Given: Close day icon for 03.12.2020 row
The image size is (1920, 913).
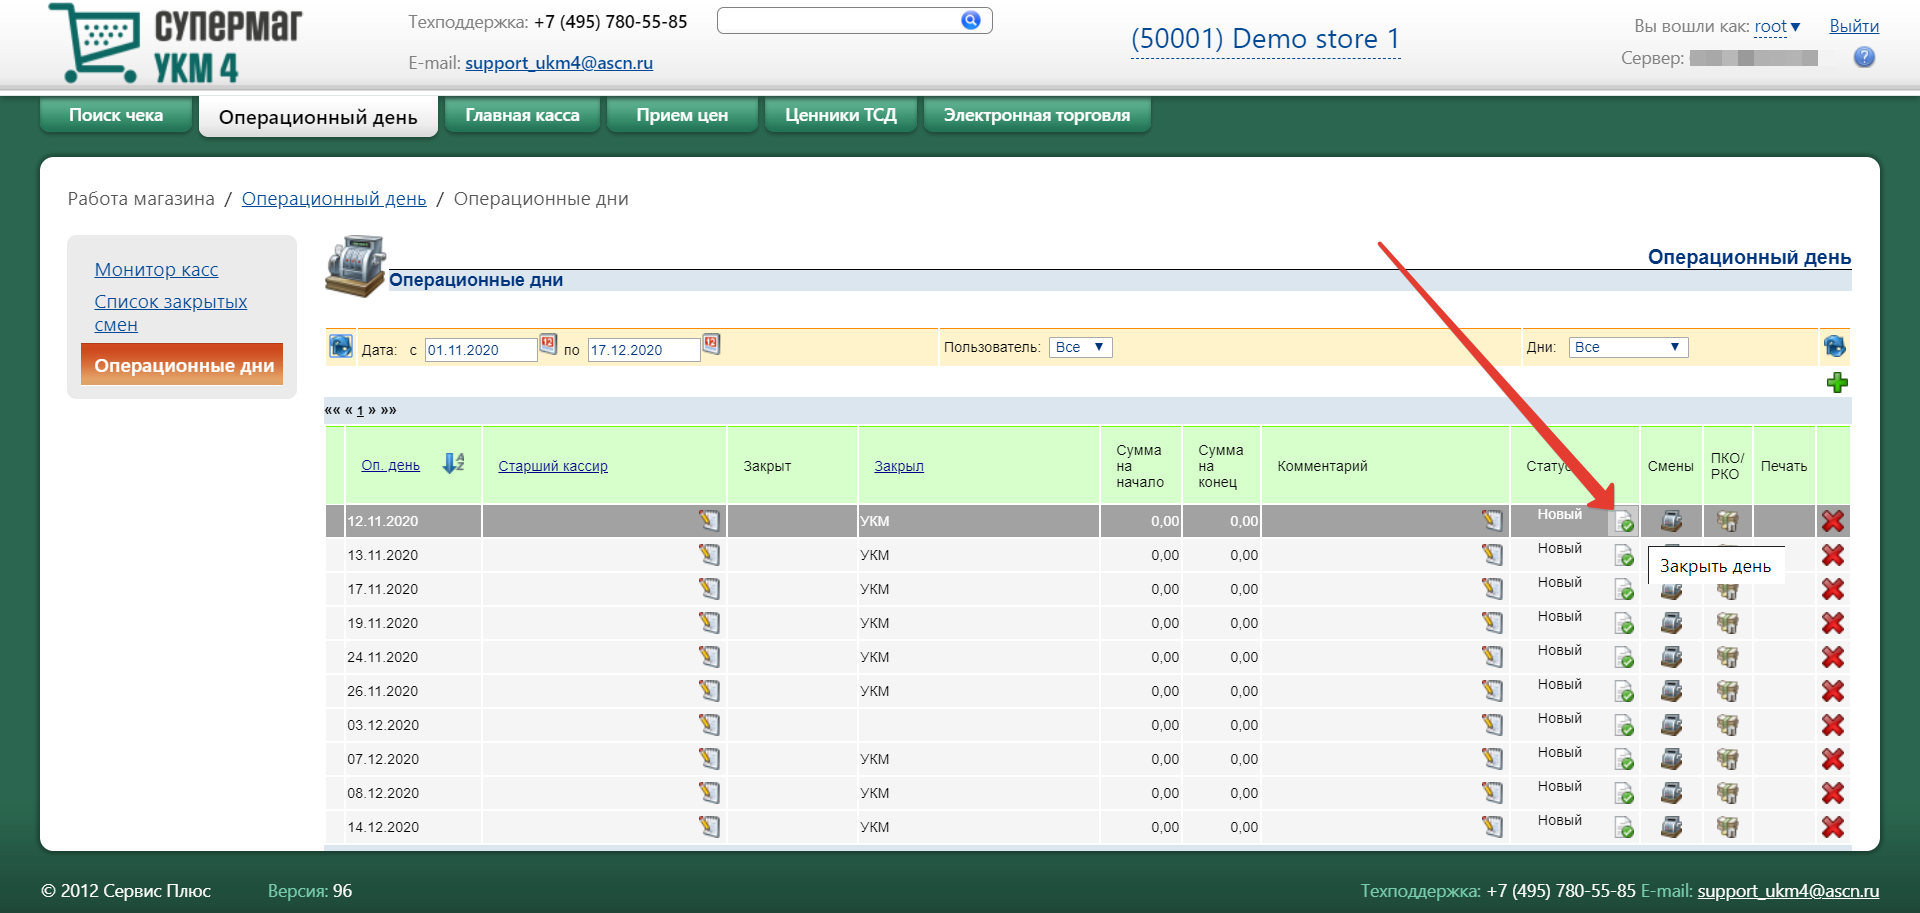Looking at the screenshot, I should pos(1624,726).
